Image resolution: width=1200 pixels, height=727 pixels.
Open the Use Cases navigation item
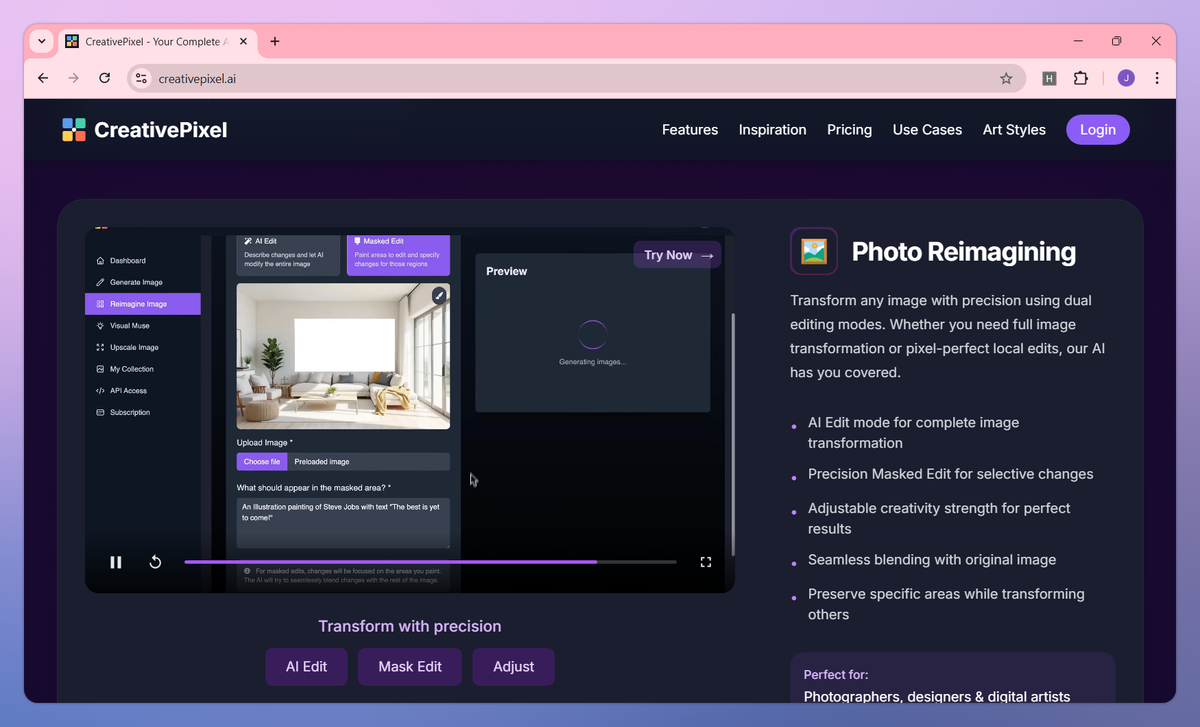point(926,129)
